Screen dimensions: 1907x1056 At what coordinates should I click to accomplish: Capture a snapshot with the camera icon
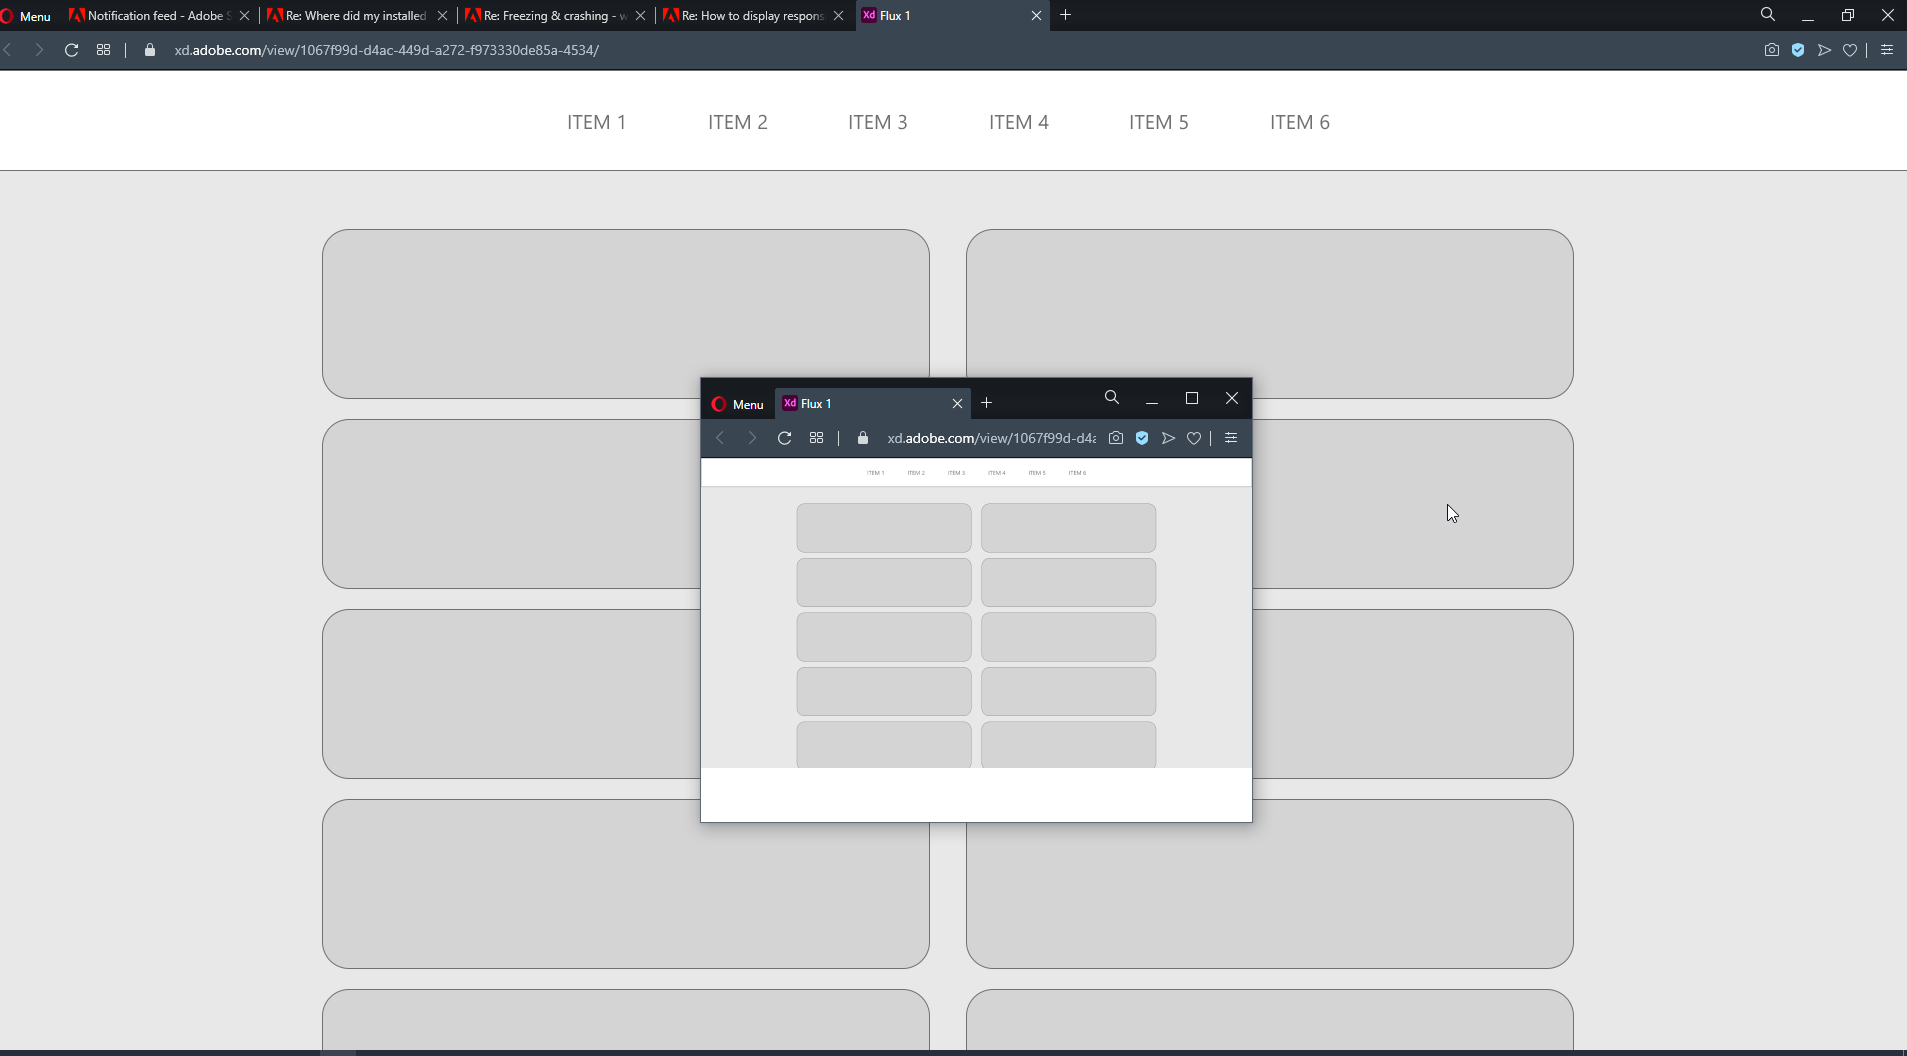click(x=1772, y=49)
